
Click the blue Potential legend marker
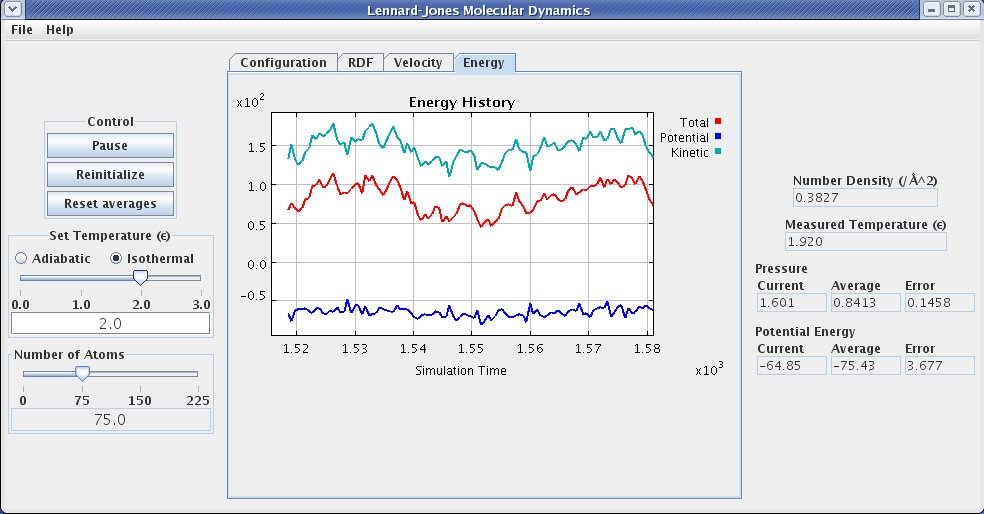718,137
